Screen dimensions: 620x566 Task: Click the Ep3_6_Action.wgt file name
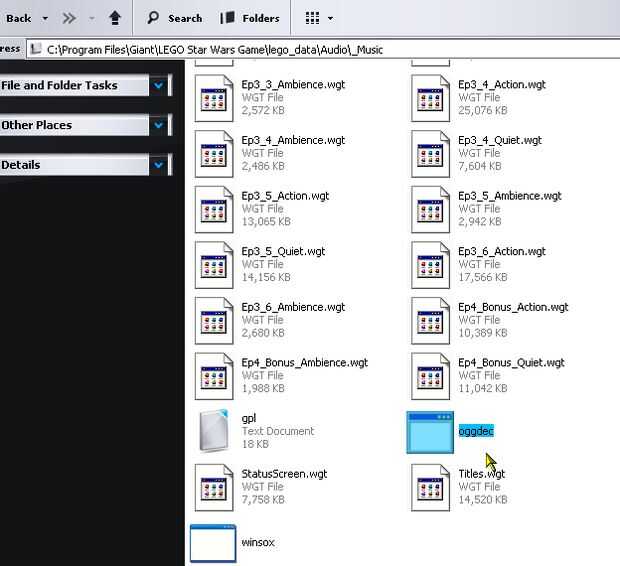point(502,252)
